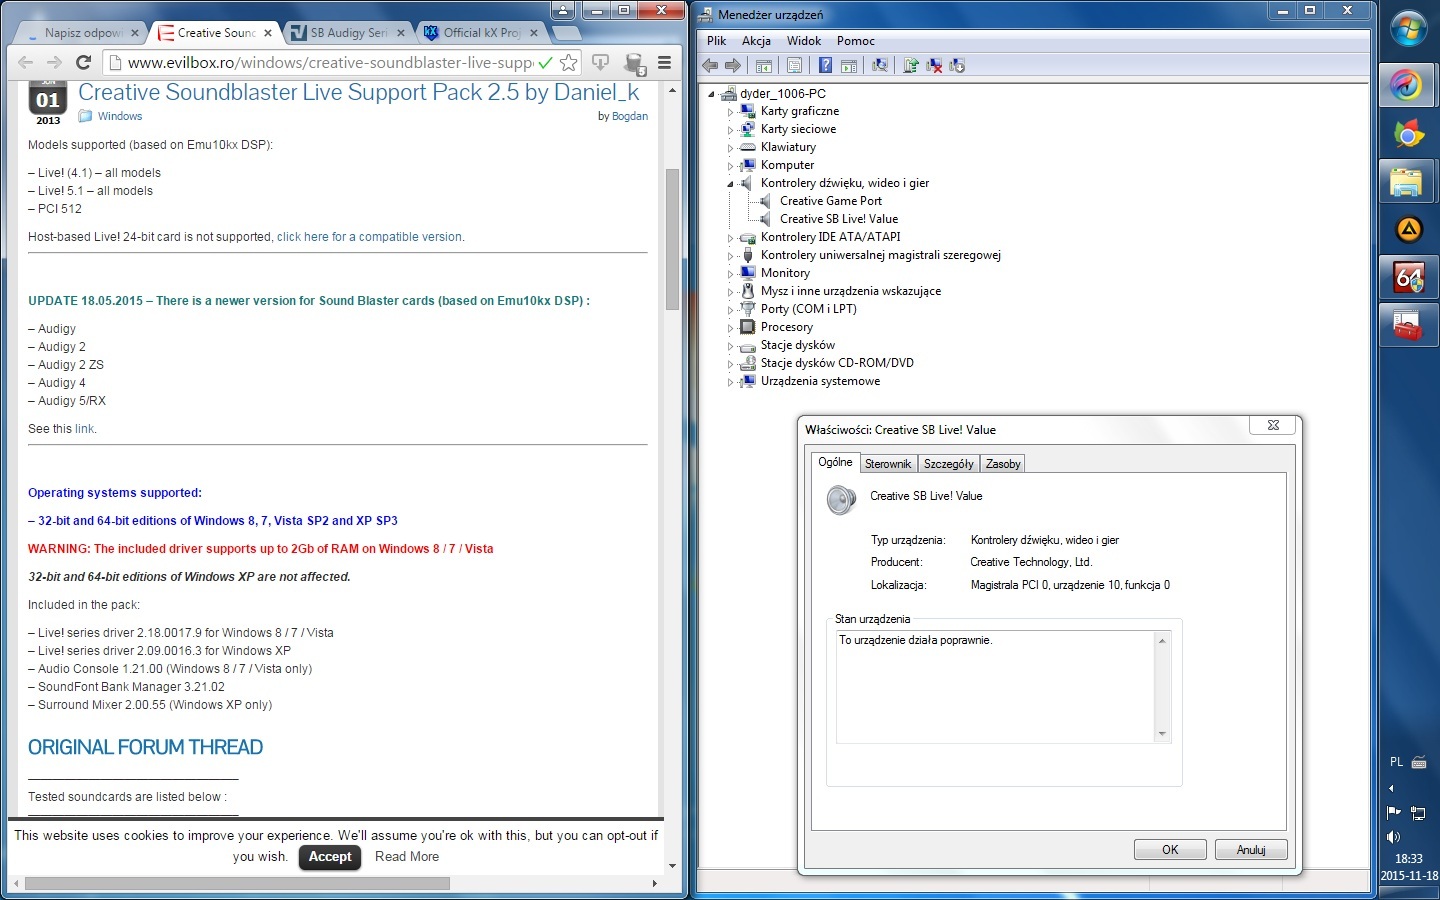The image size is (1440, 900).
Task: Toggle action pane toolbar icon
Action: click(x=849, y=66)
